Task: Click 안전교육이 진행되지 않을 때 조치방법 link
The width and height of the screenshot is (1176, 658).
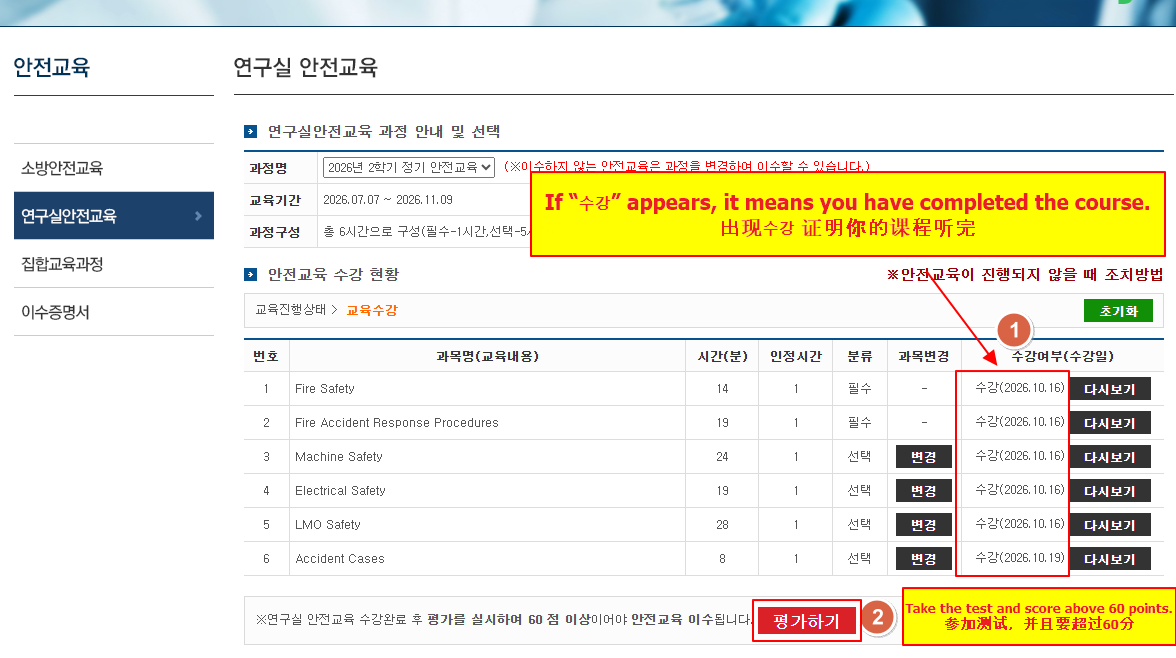Action: pyautogui.click(x=1025, y=275)
